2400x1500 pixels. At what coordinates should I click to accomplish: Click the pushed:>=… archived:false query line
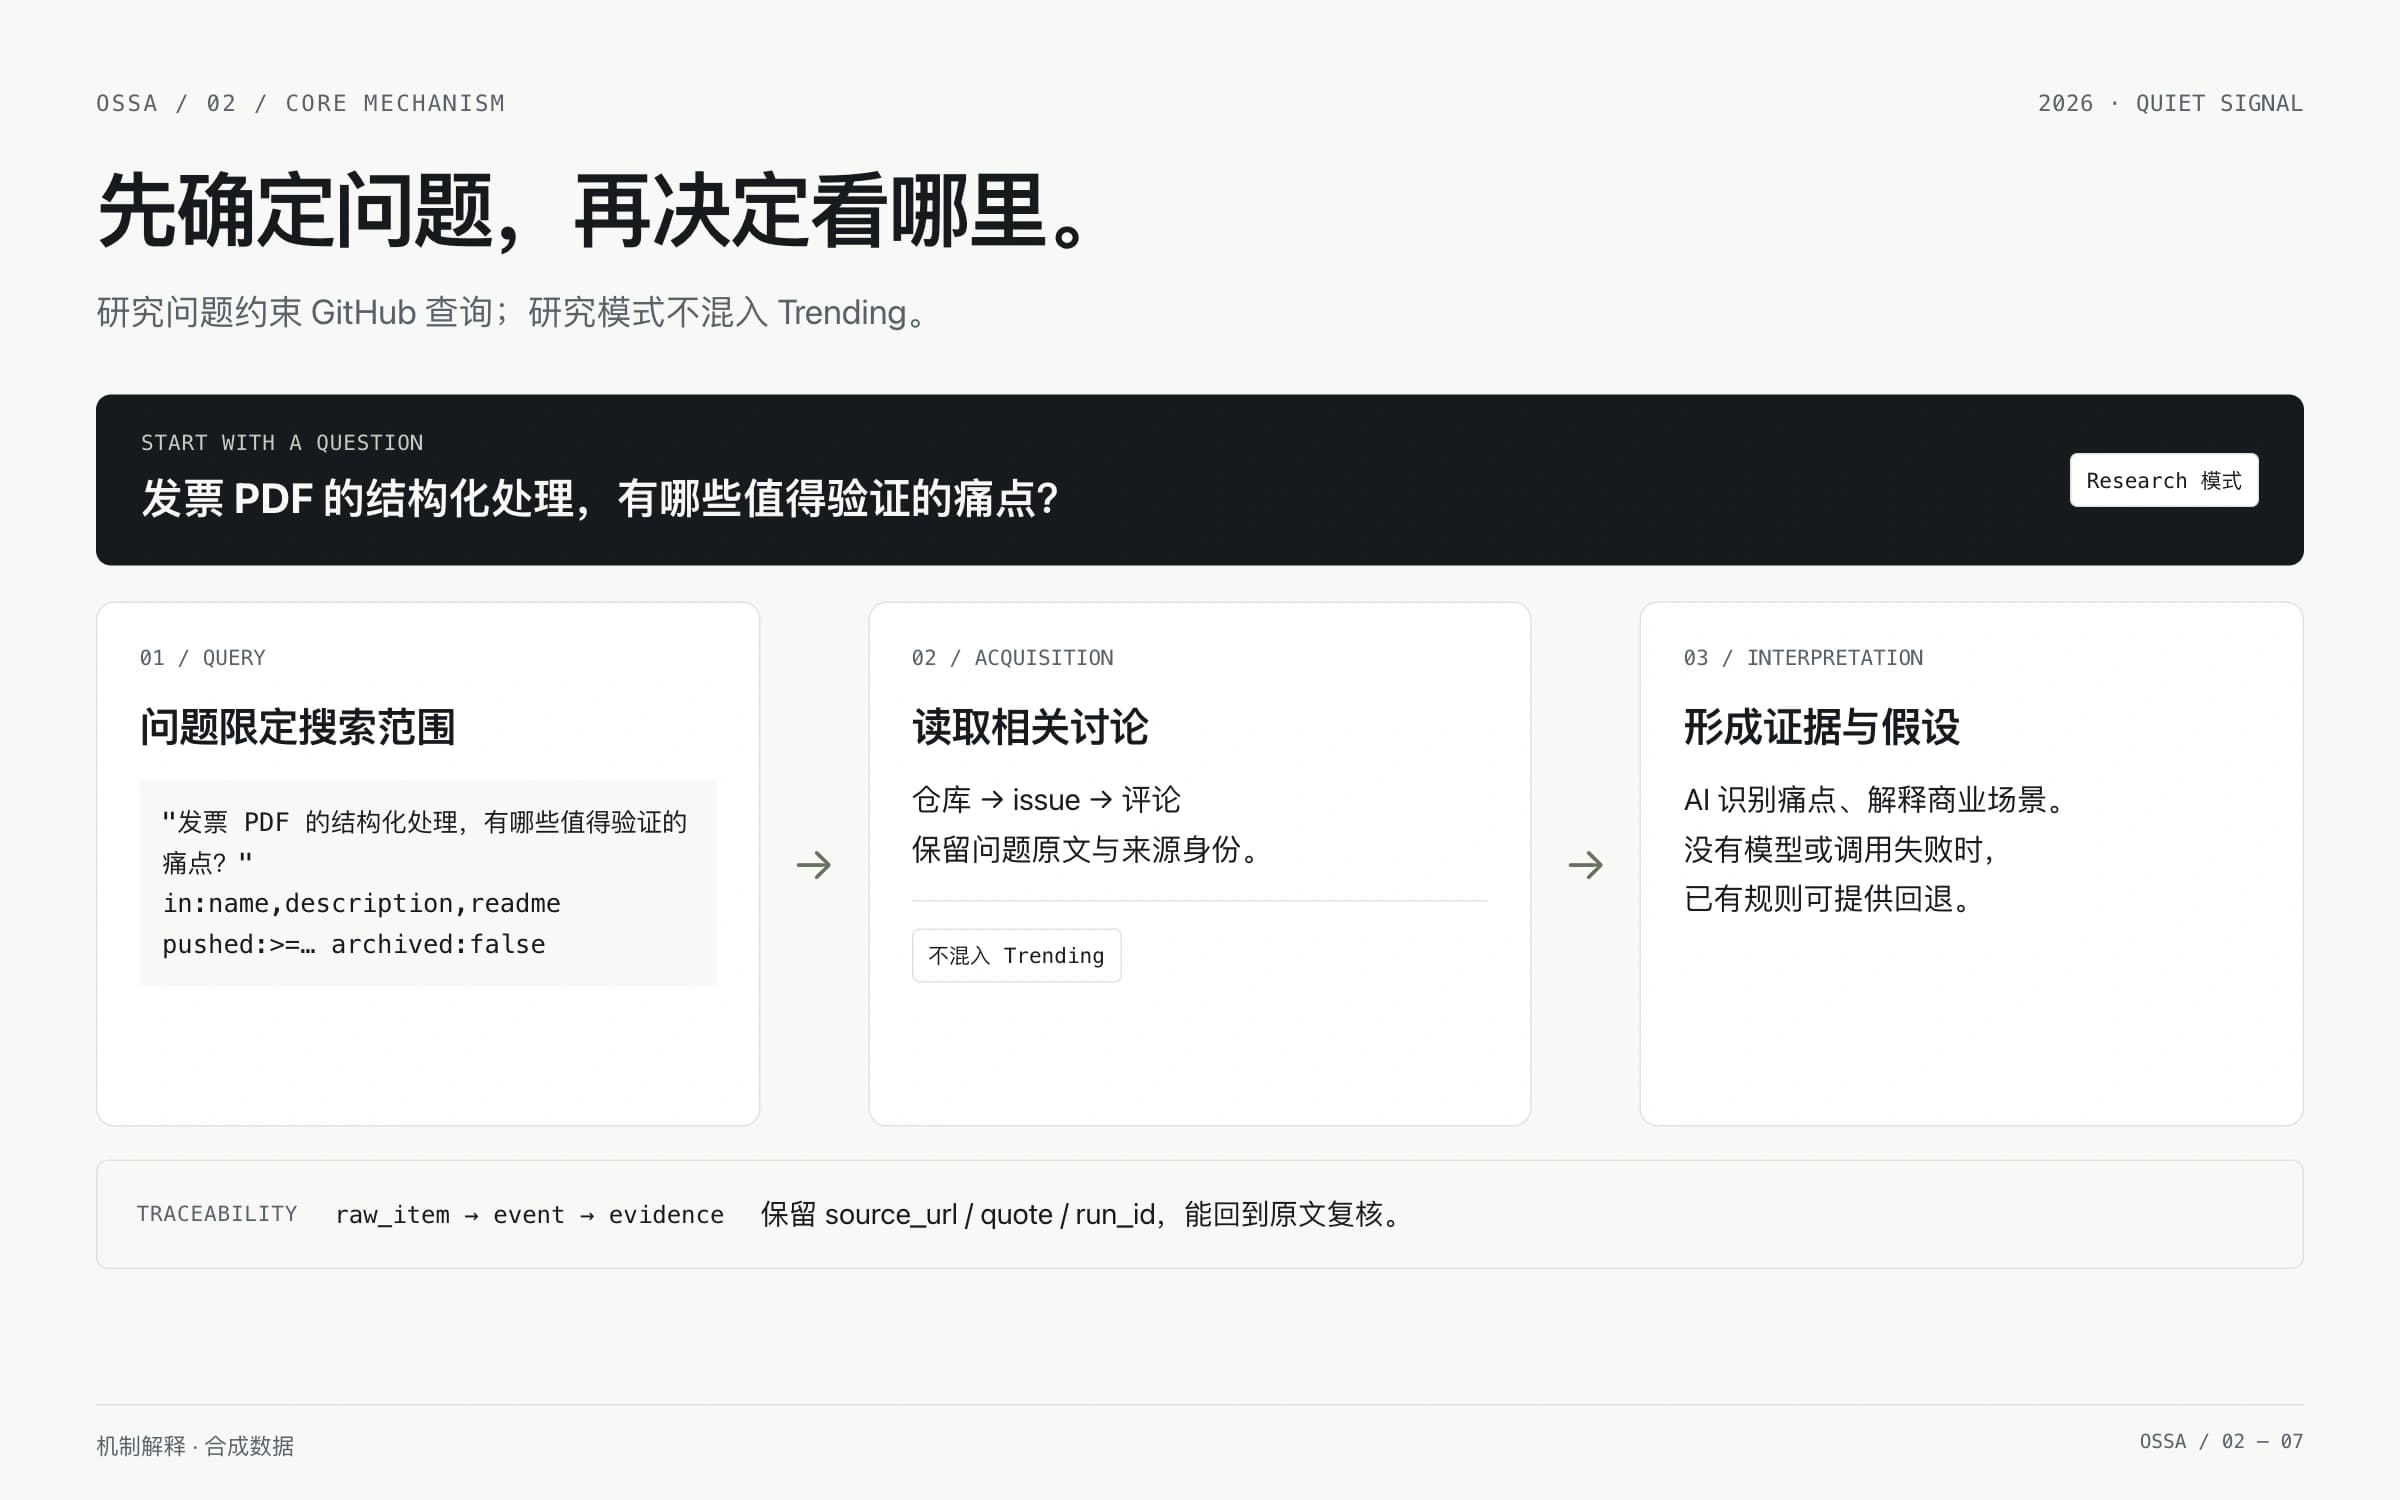pyautogui.click(x=354, y=944)
